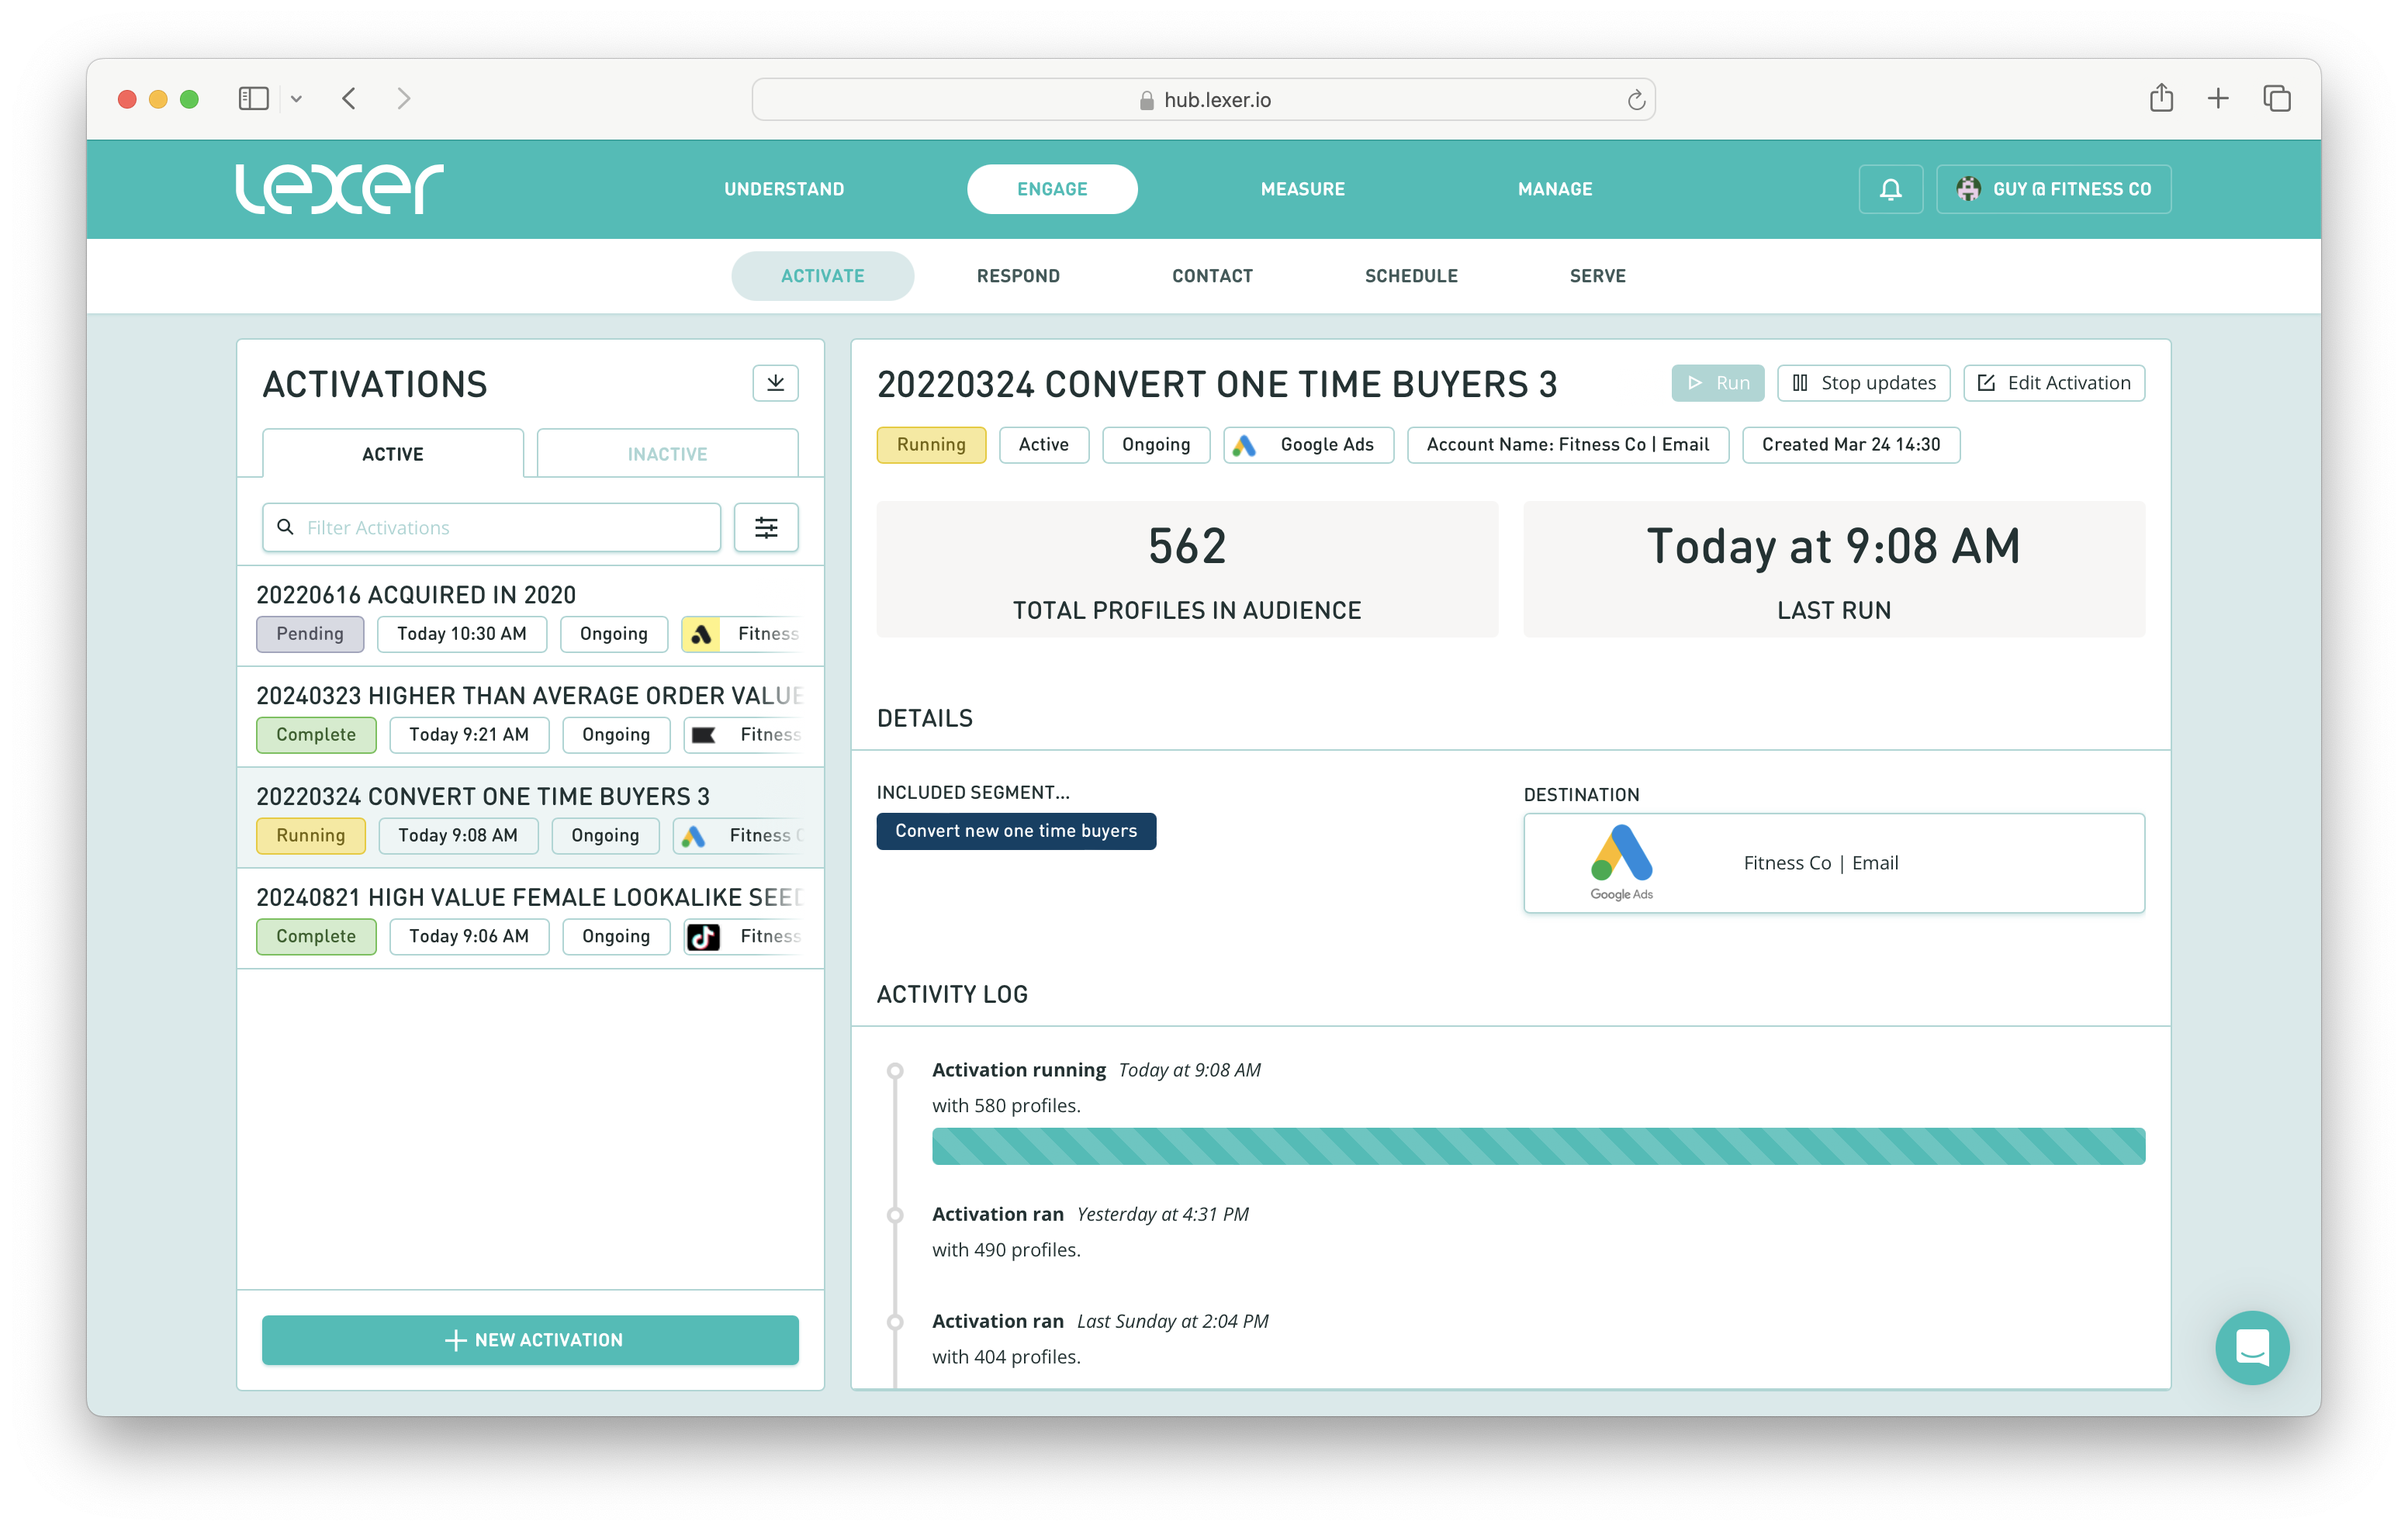2408x1531 pixels.
Task: Click Google Ads logo in Destination card
Action: (1621, 862)
